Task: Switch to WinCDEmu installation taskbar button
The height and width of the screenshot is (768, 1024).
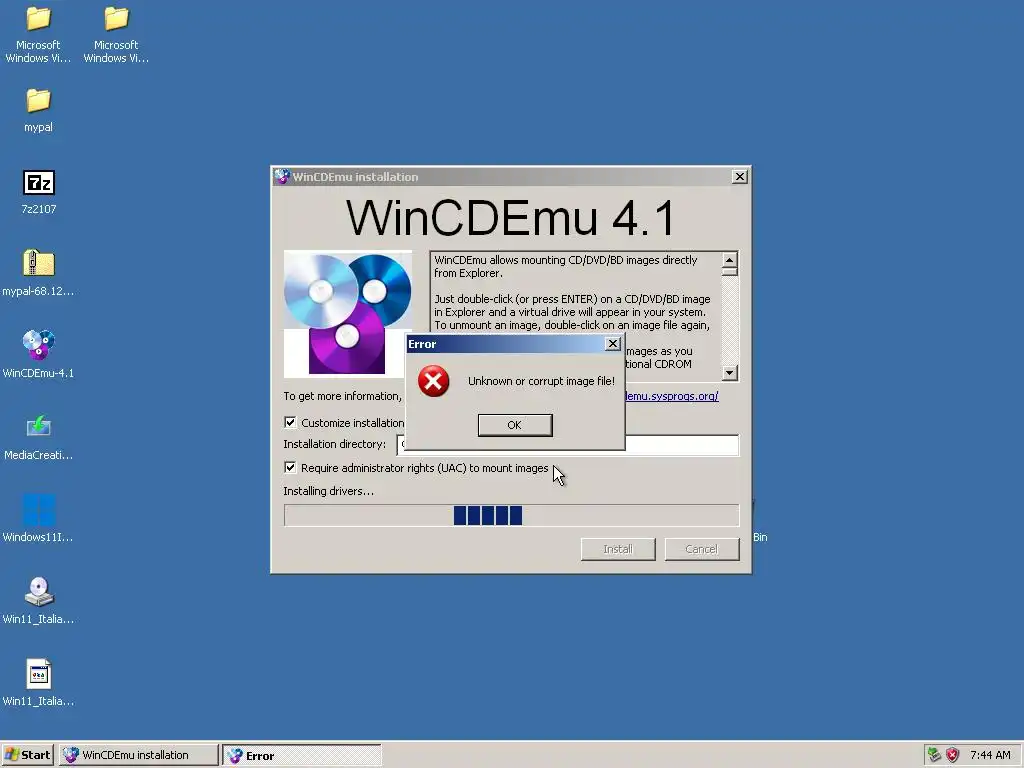Action: click(138, 755)
